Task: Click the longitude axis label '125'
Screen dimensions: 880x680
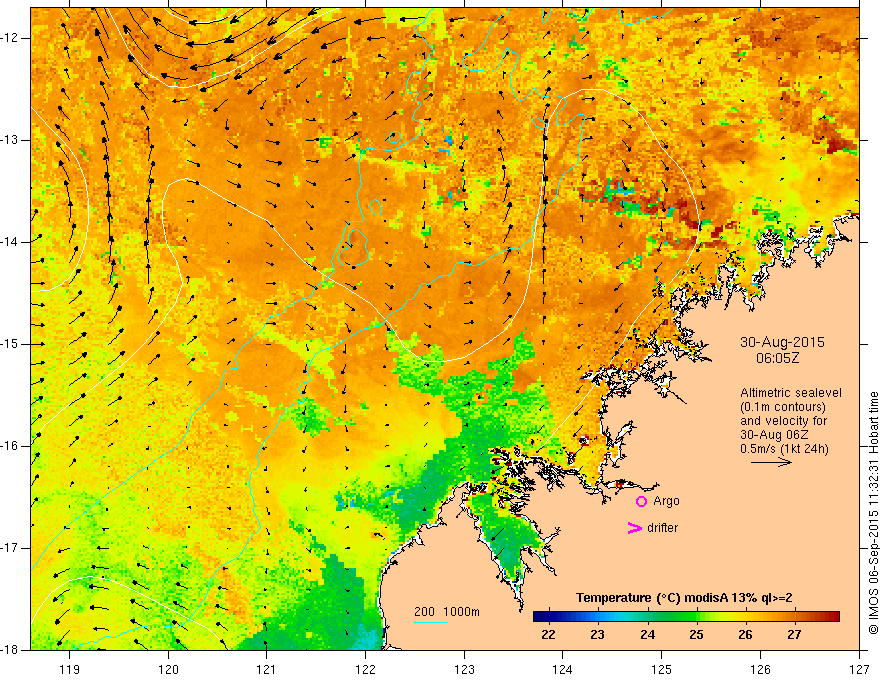Action: click(662, 669)
